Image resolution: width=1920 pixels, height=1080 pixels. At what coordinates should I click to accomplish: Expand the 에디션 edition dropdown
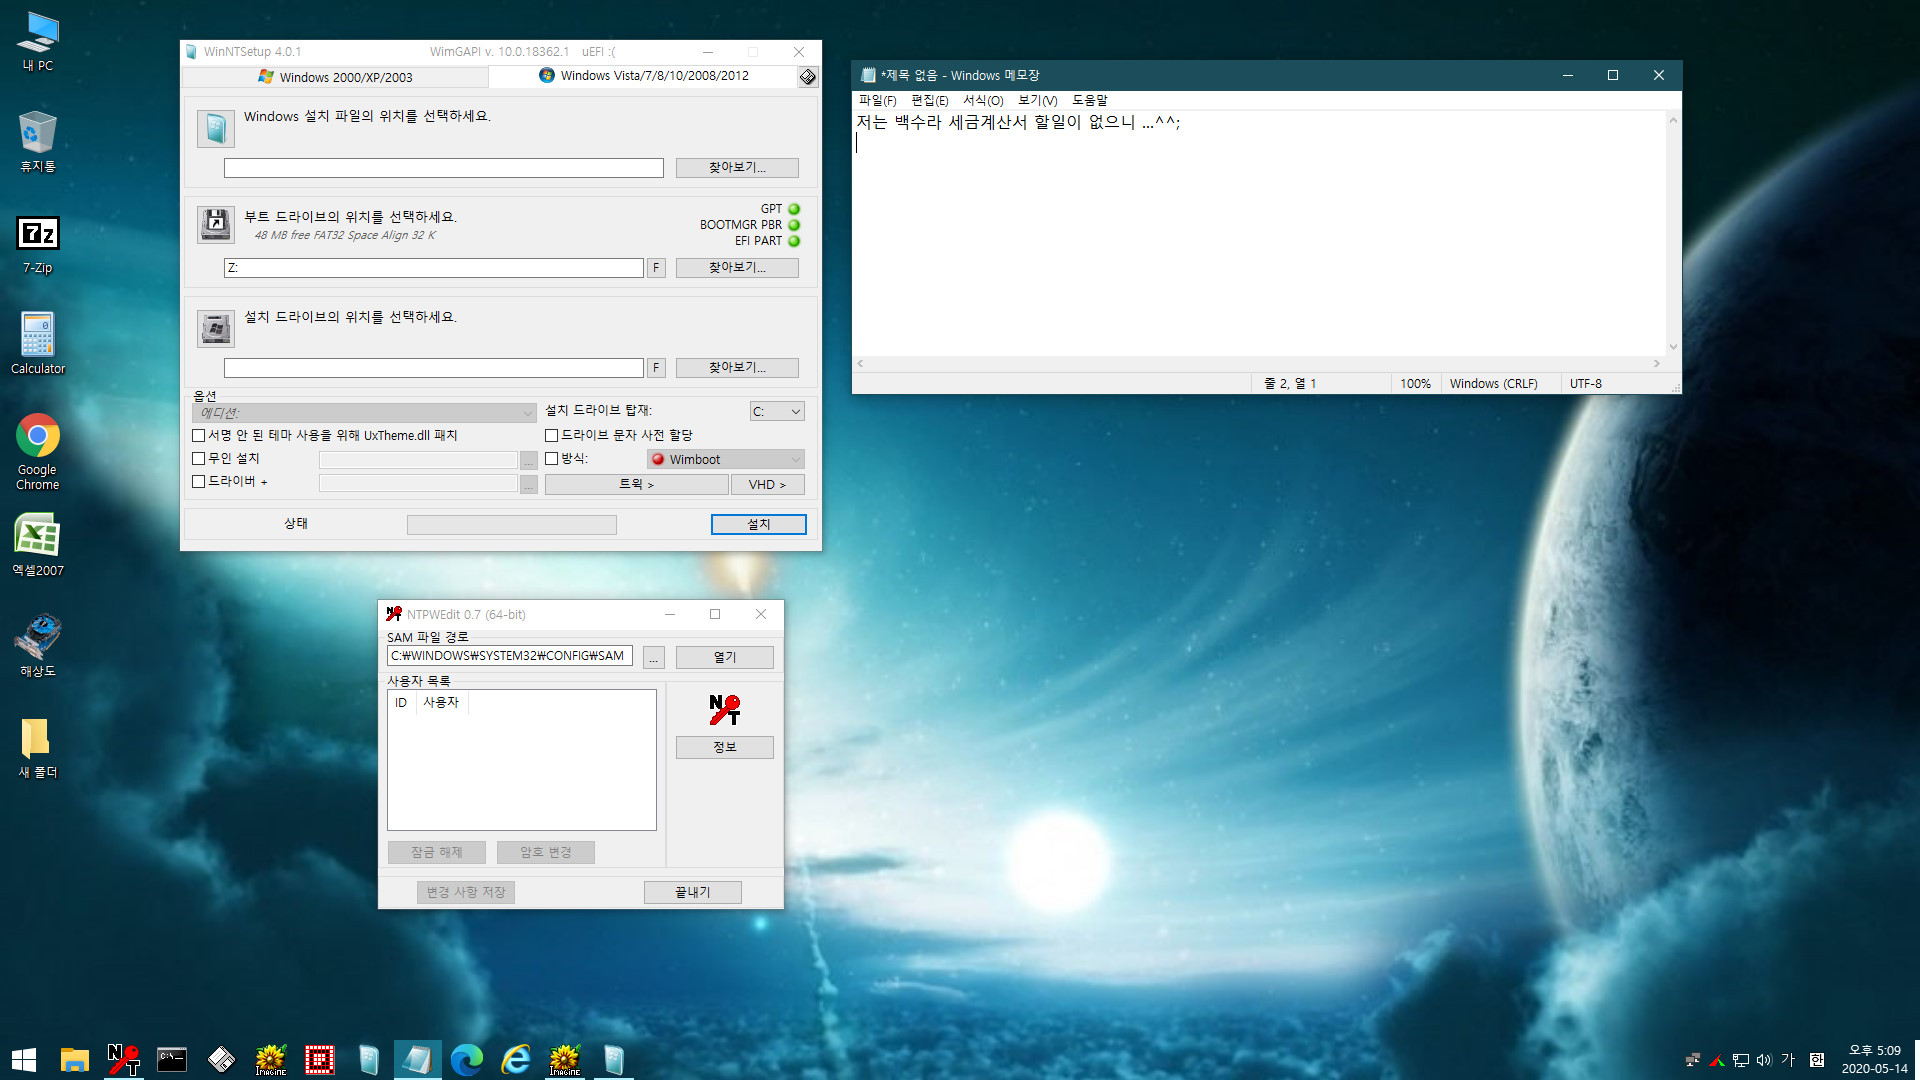[365, 412]
